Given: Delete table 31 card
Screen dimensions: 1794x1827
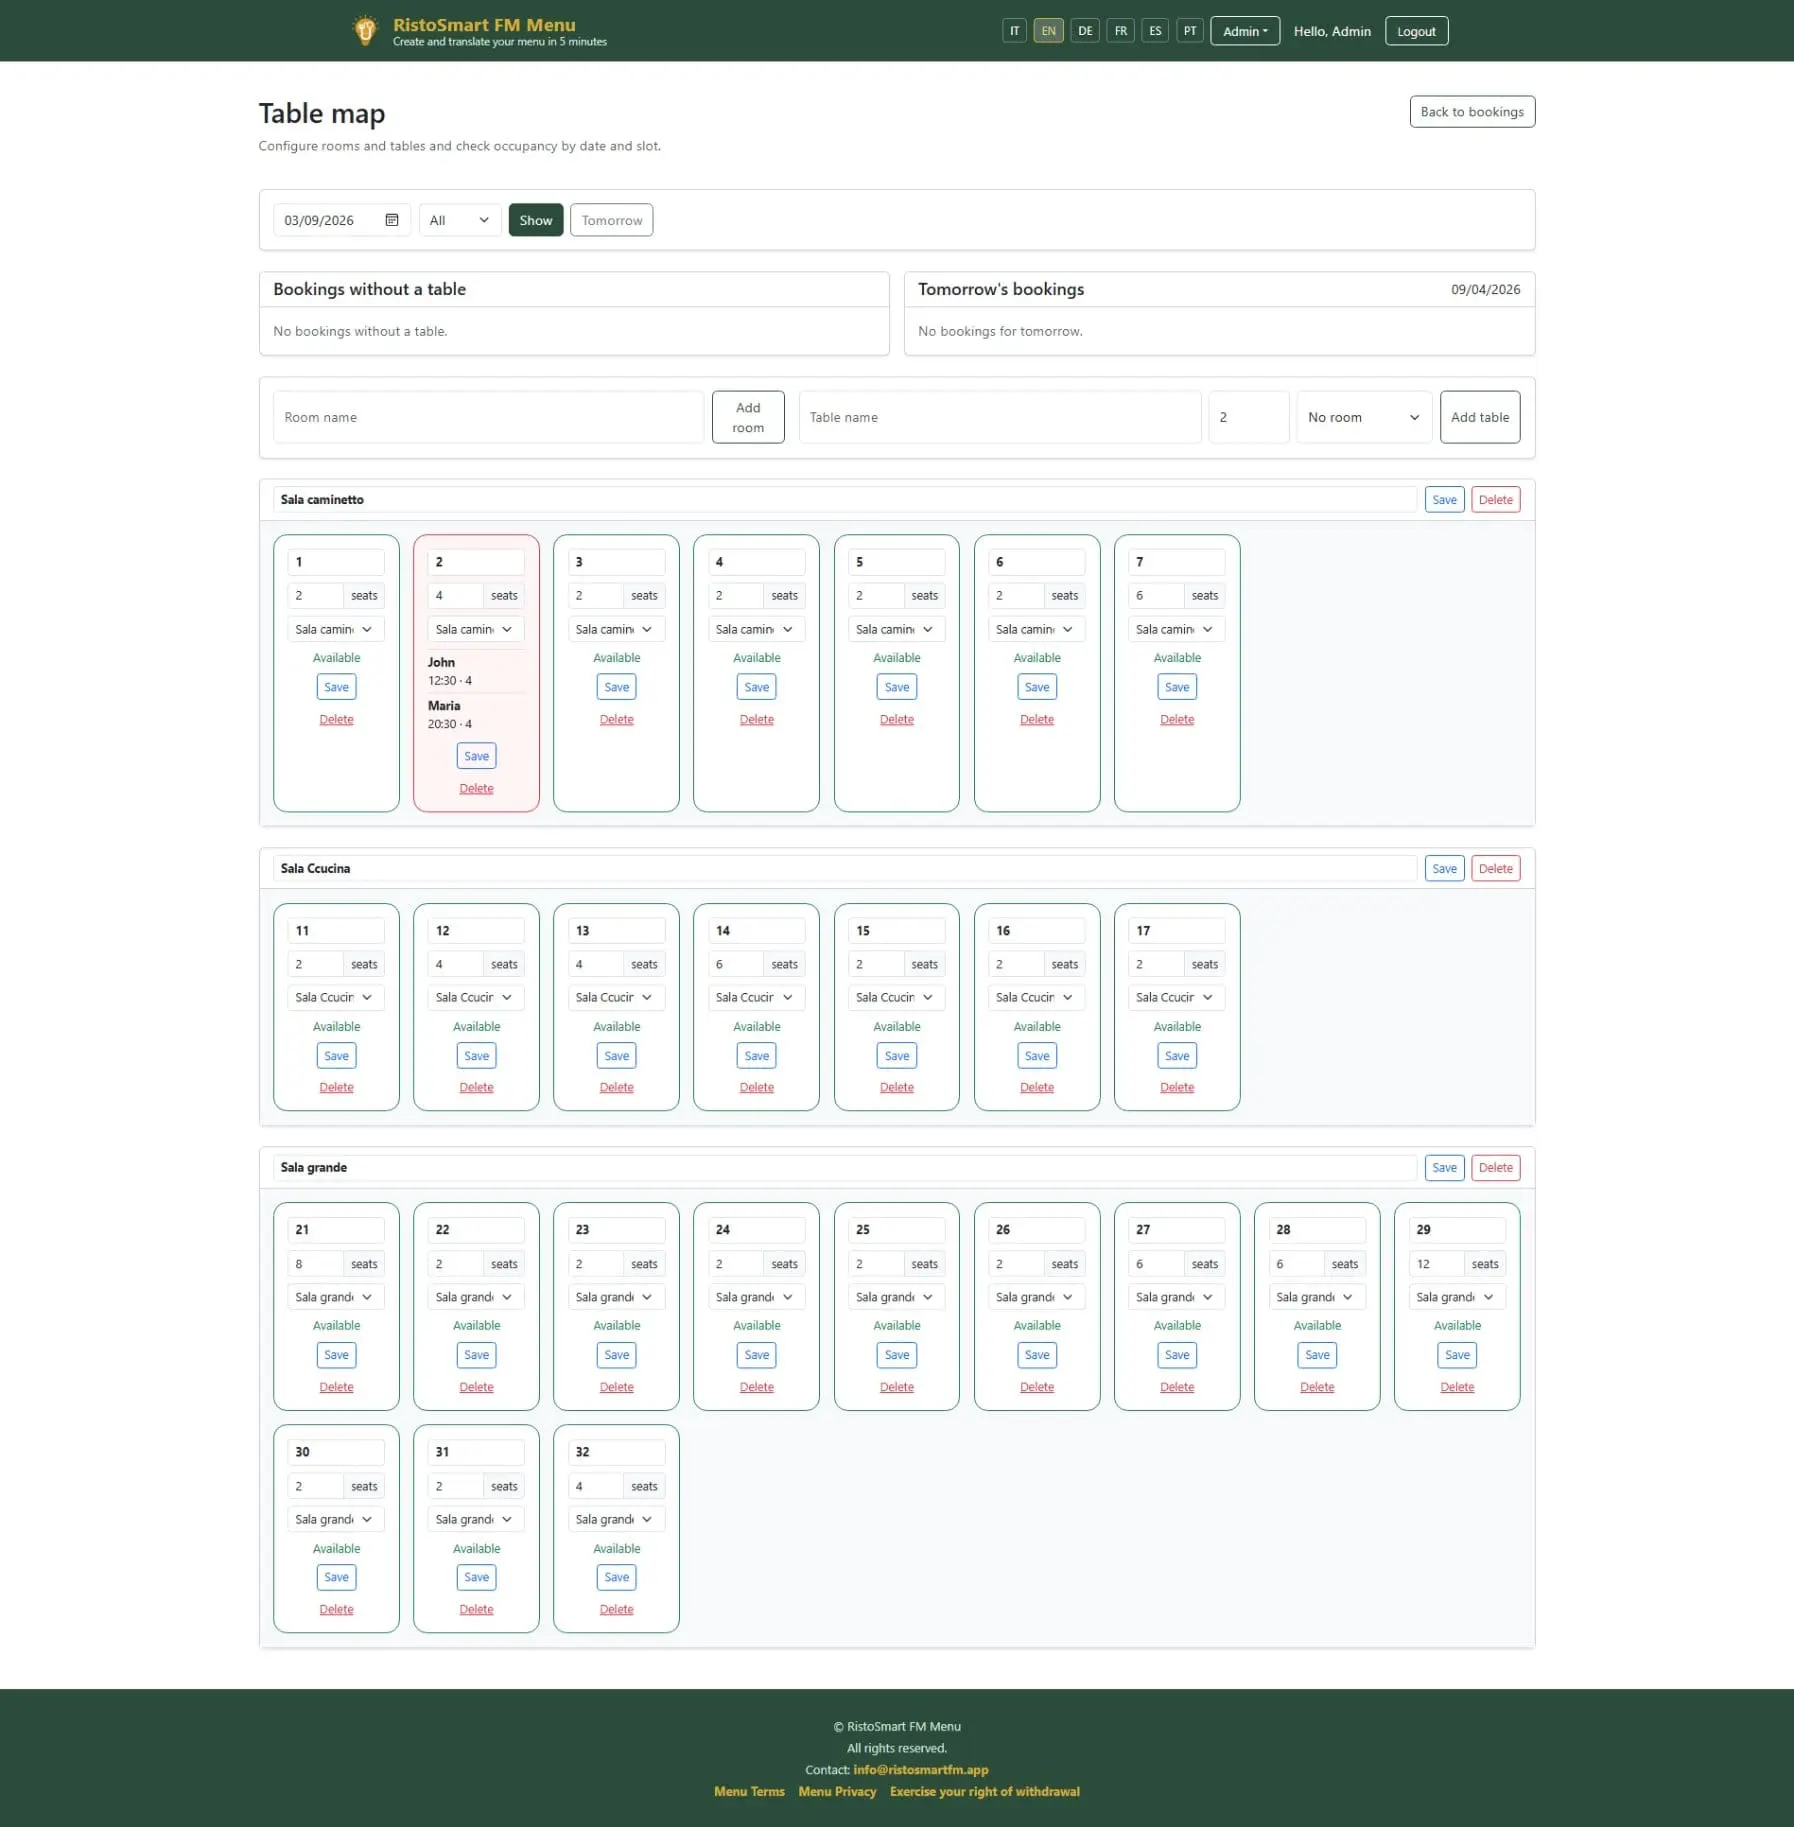Looking at the screenshot, I should click(x=476, y=1609).
